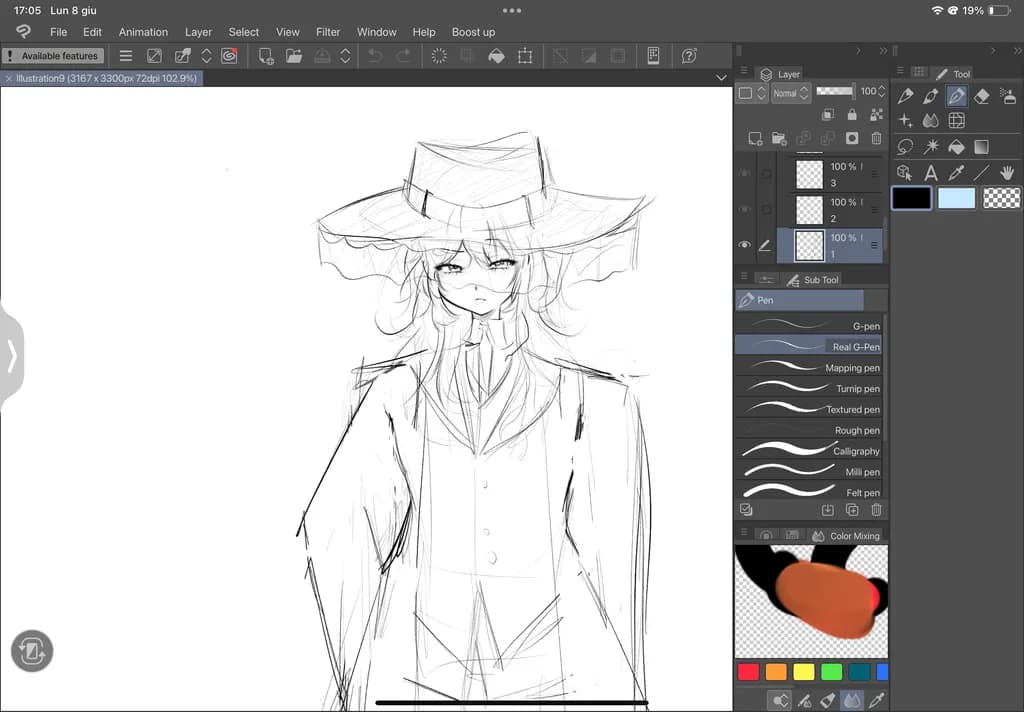
Task: Open the Sub Tool panel hamburger menu
Action: click(744, 277)
